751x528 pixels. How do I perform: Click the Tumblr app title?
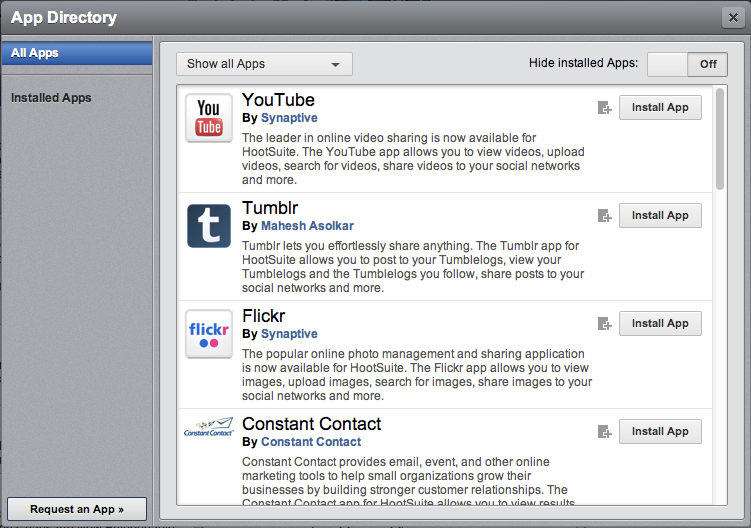point(270,208)
